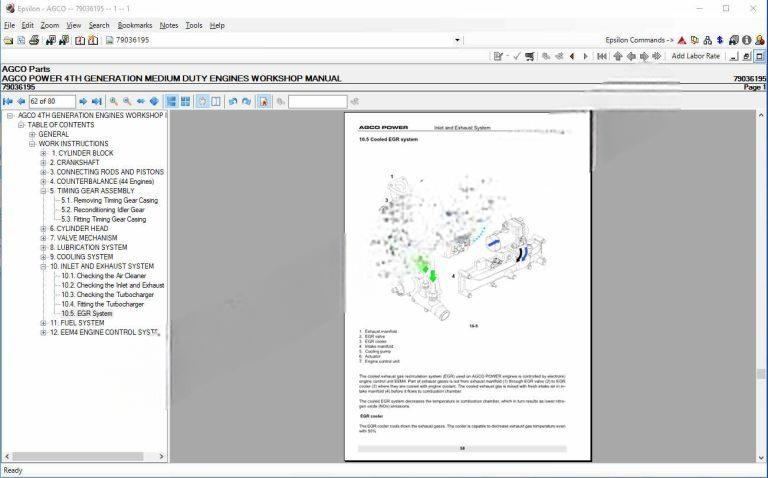This screenshot has width=768, height=478.
Task: Click the document vertical scrollbar thumb
Action: [x=761, y=374]
